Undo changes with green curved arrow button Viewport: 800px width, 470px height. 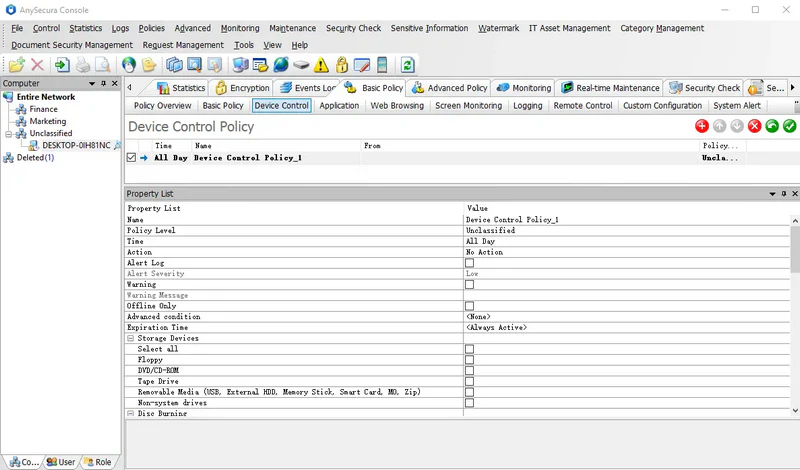tap(772, 126)
